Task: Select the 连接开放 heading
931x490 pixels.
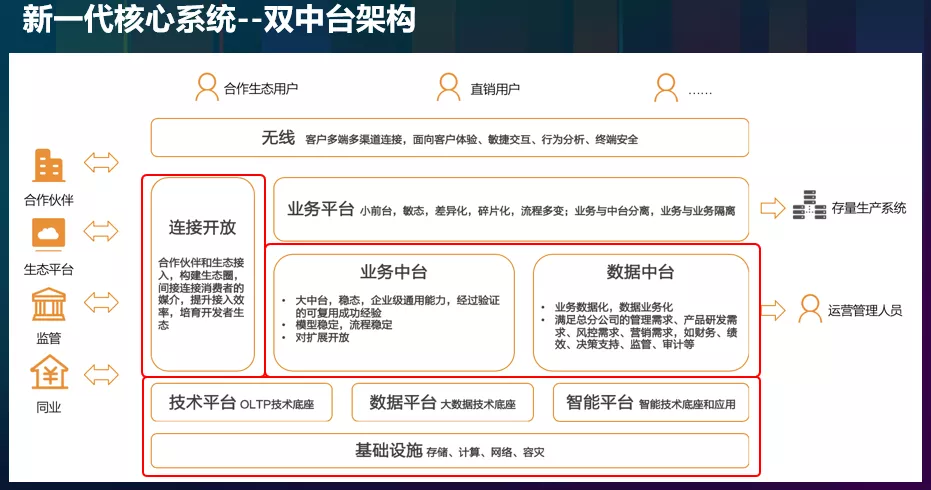Action: (x=202, y=227)
